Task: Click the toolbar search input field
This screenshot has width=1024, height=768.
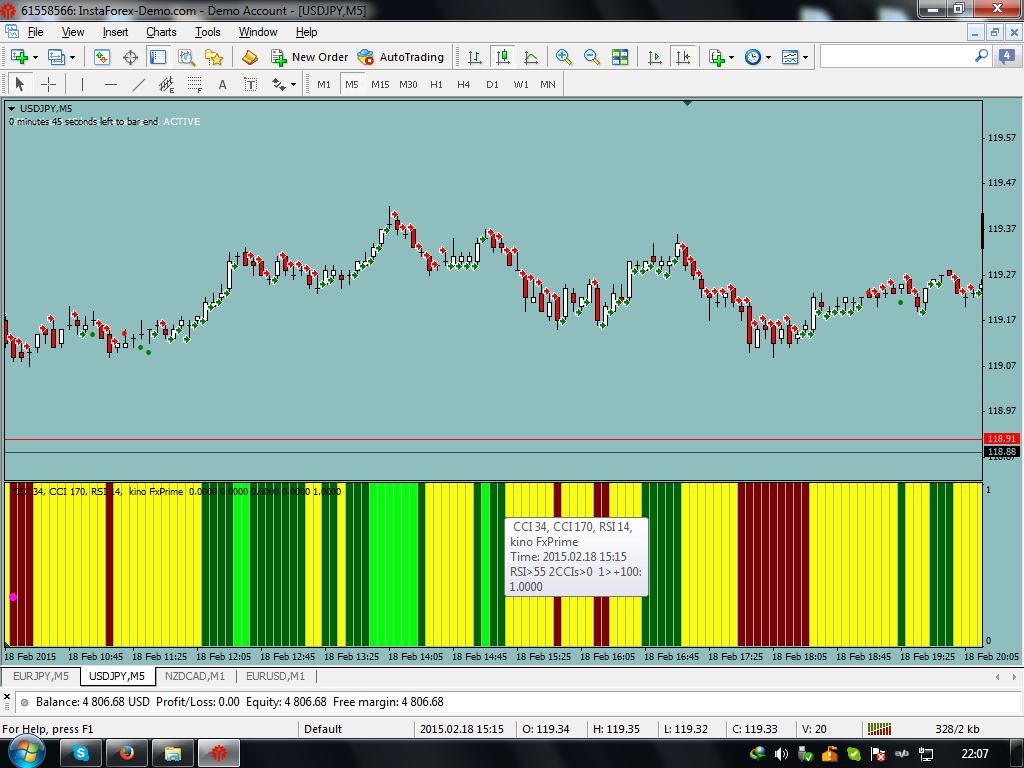Action: click(x=895, y=57)
